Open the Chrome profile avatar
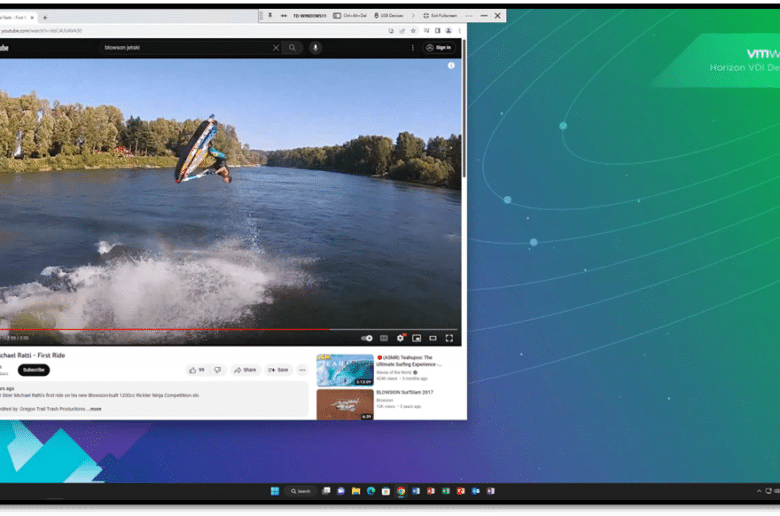 (x=448, y=31)
